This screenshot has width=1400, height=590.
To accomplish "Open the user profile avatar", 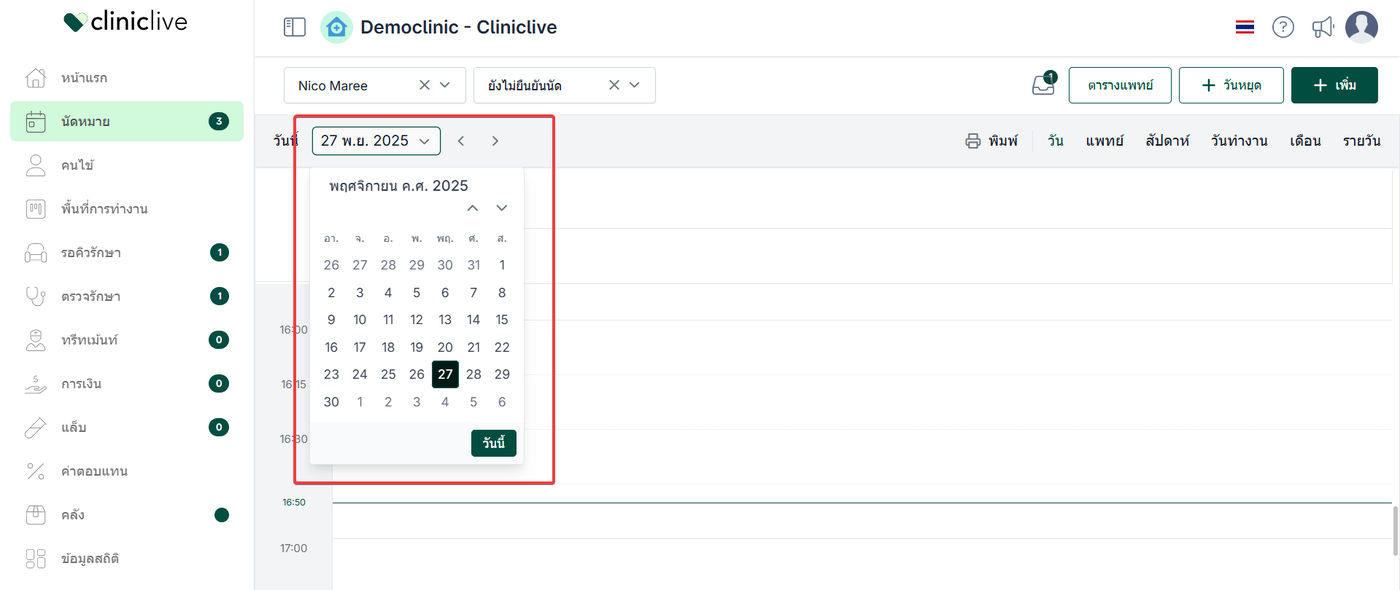I will (1361, 27).
